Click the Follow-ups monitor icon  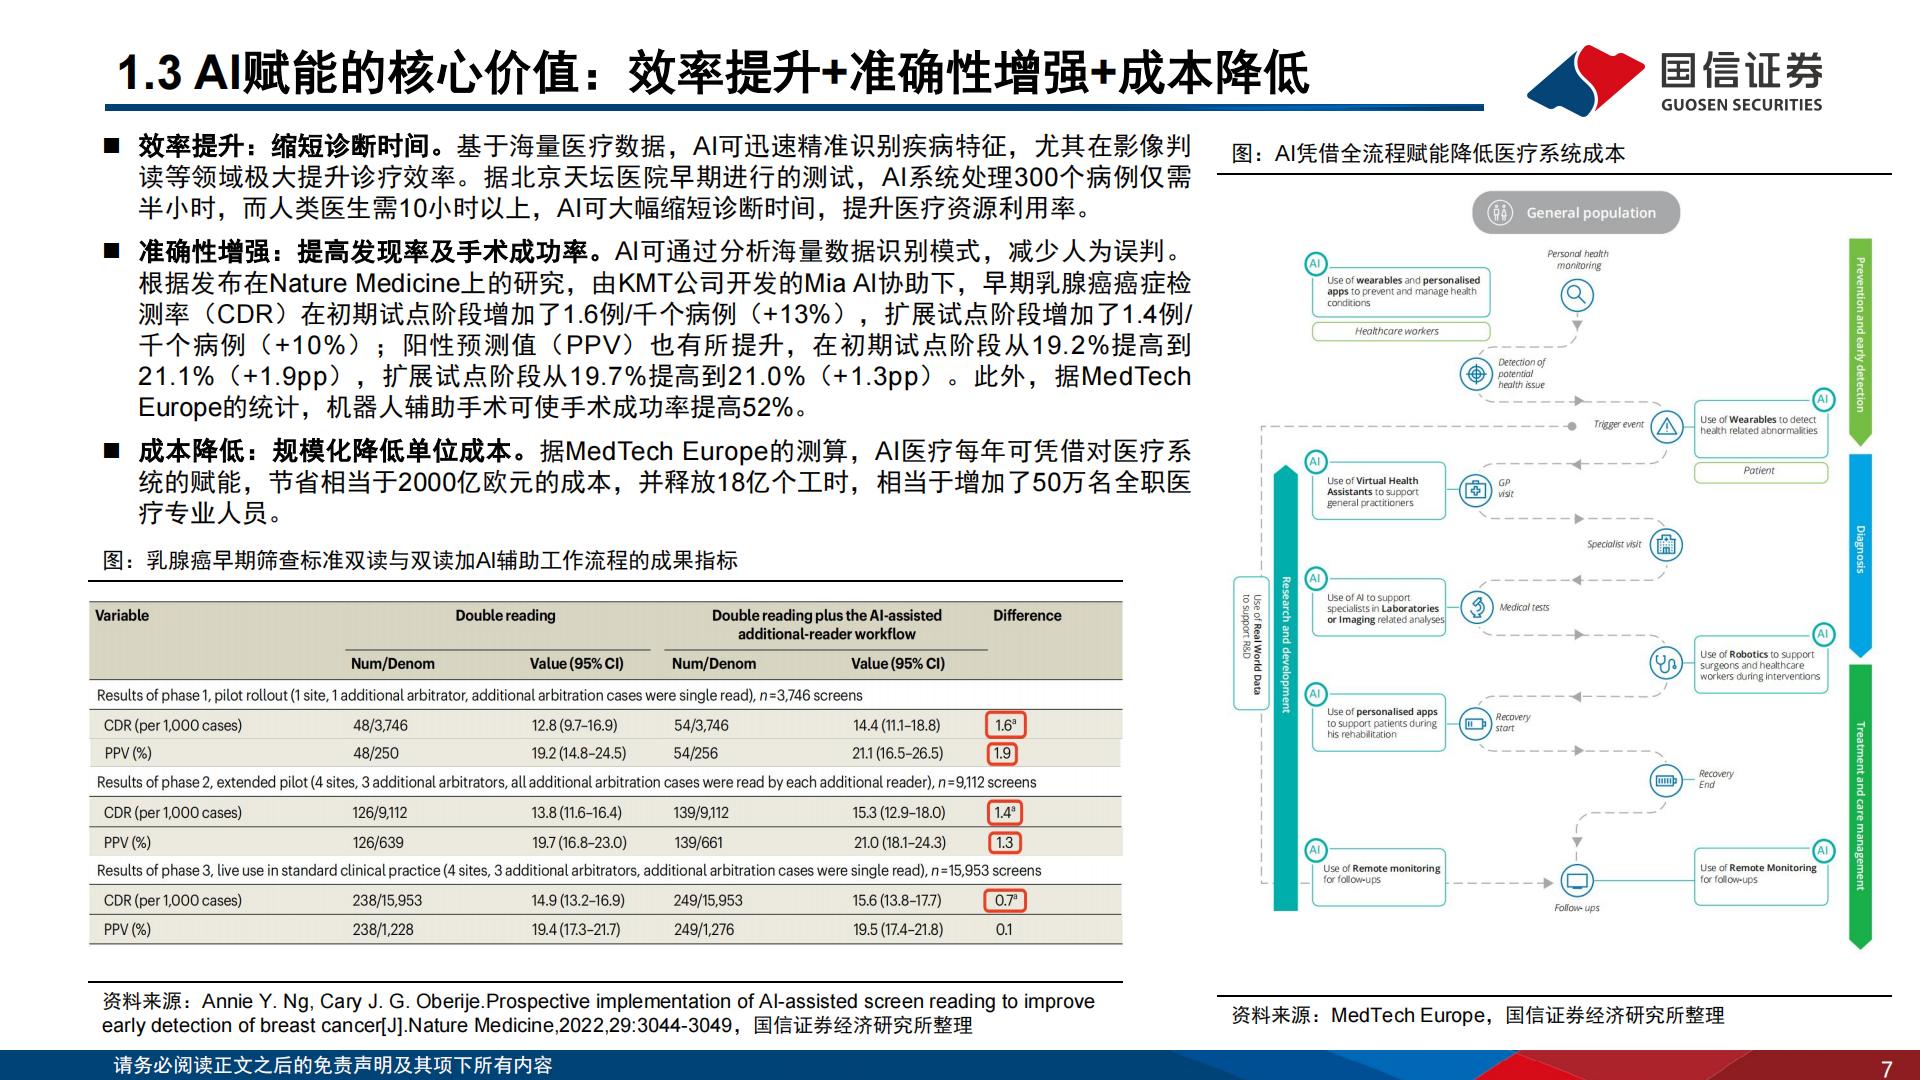point(1576,879)
